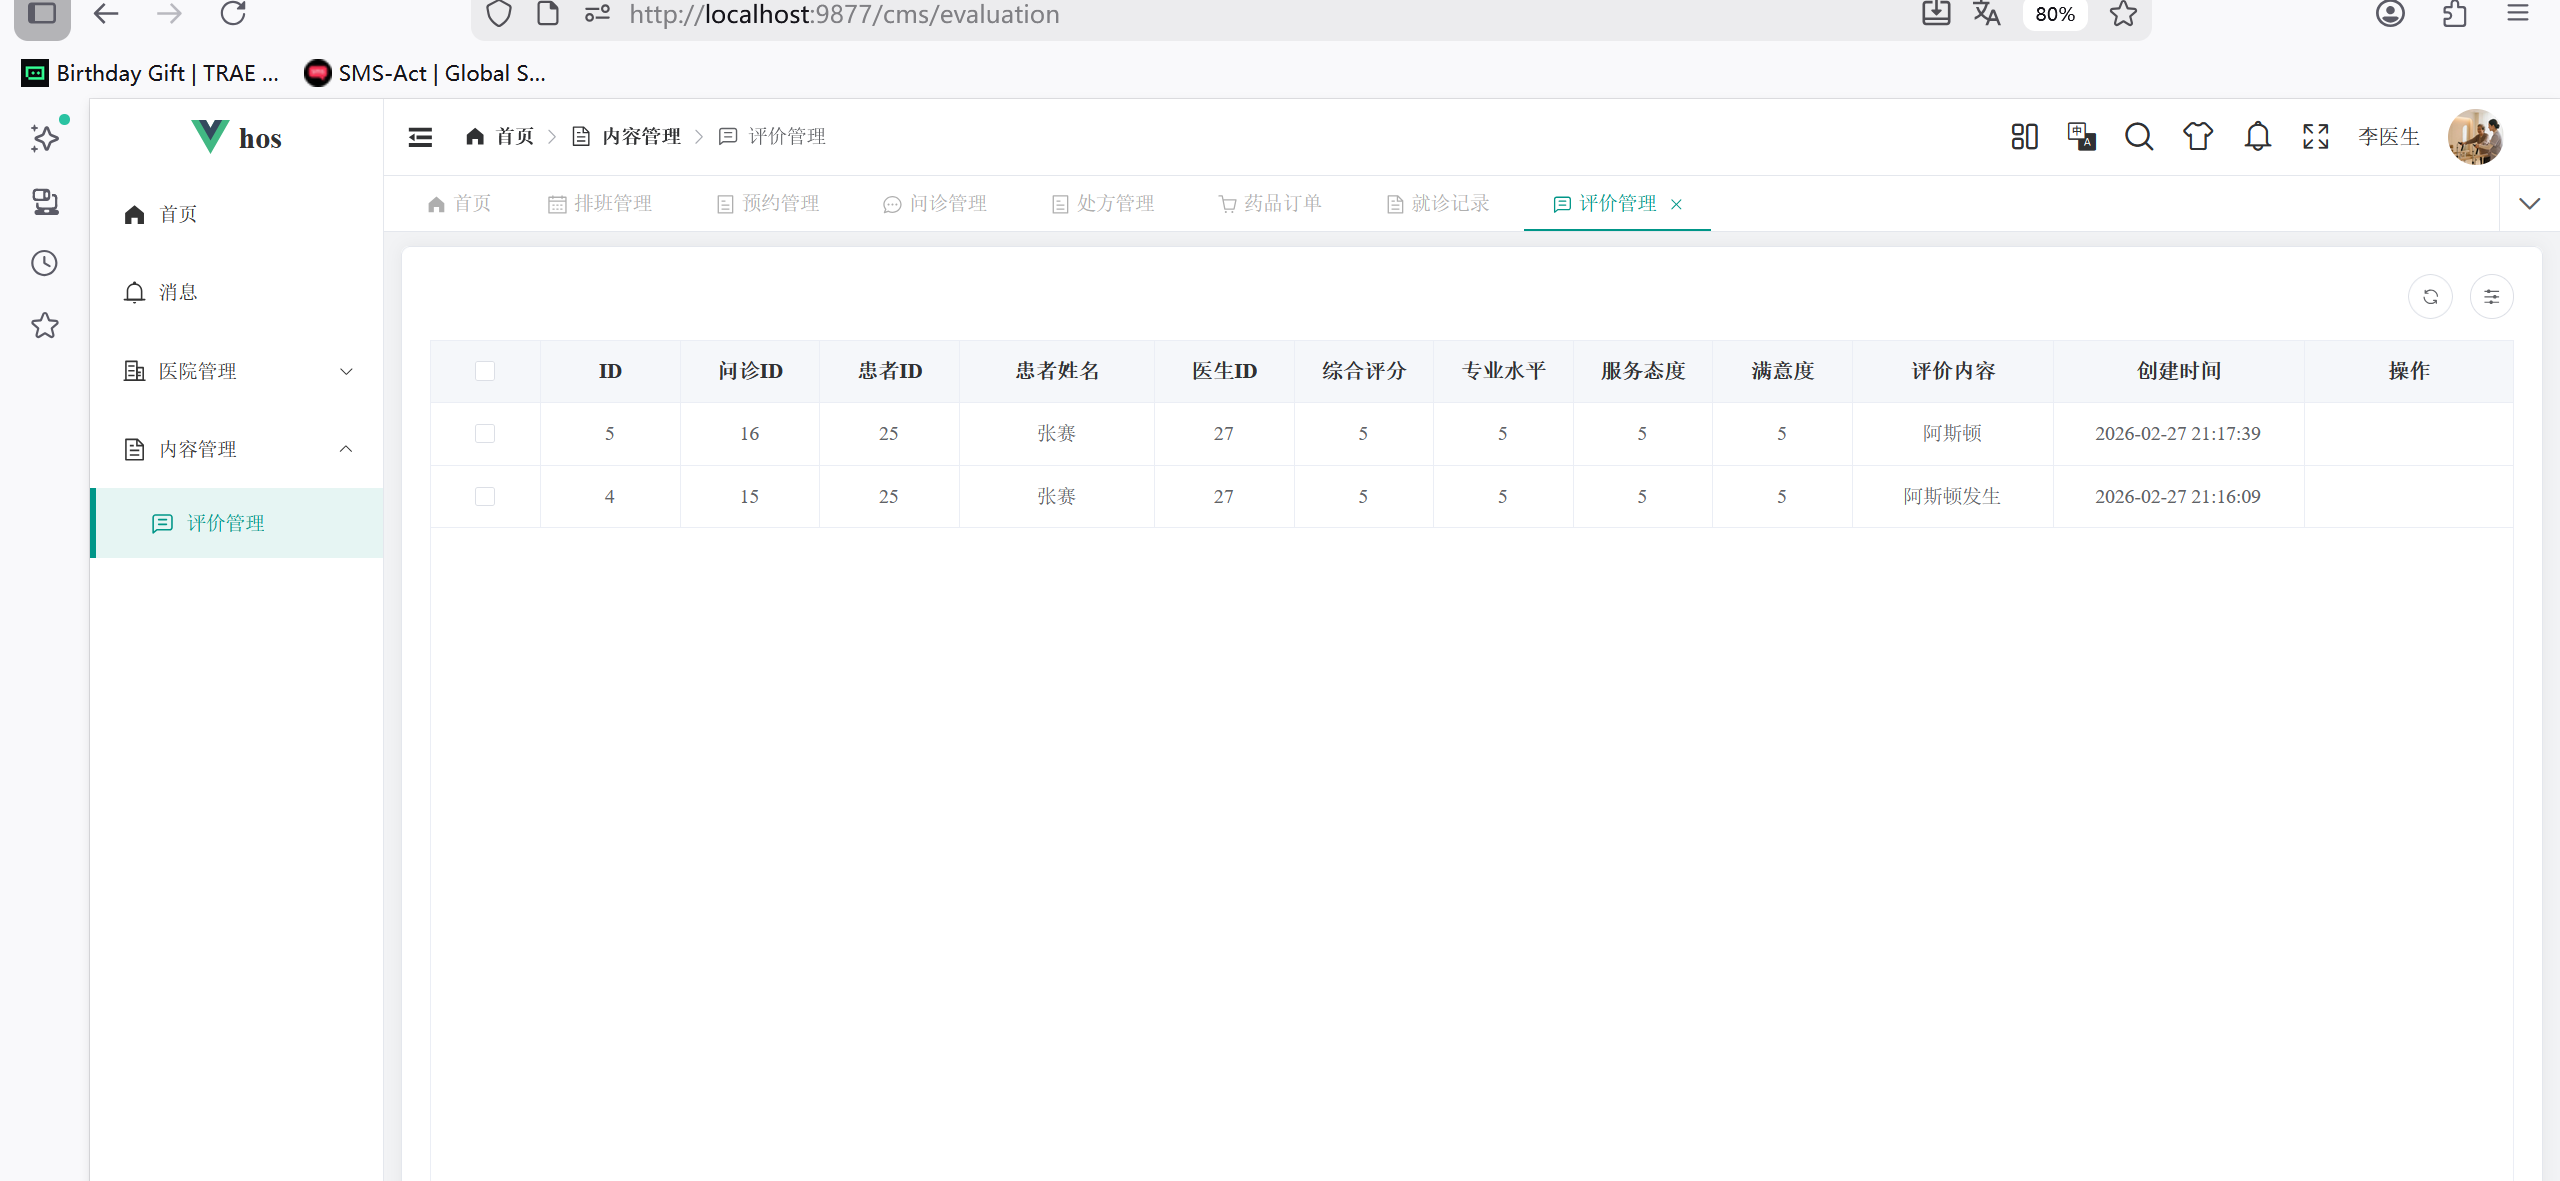
Task: Click the table refresh button
Action: click(2430, 297)
